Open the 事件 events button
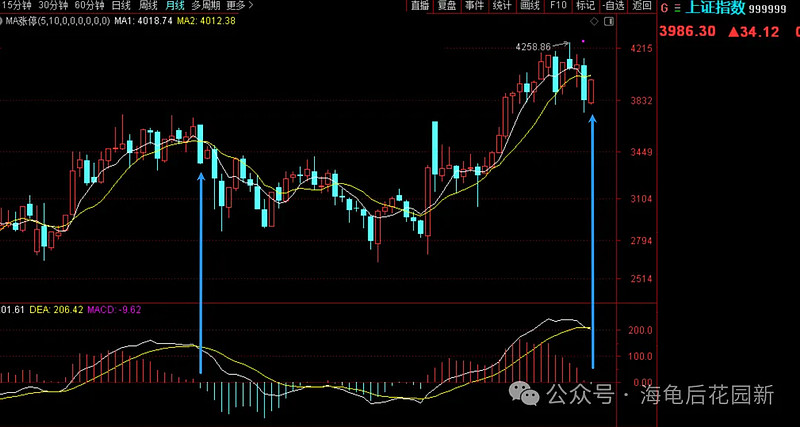This screenshot has width=800, height=427. click(x=475, y=6)
